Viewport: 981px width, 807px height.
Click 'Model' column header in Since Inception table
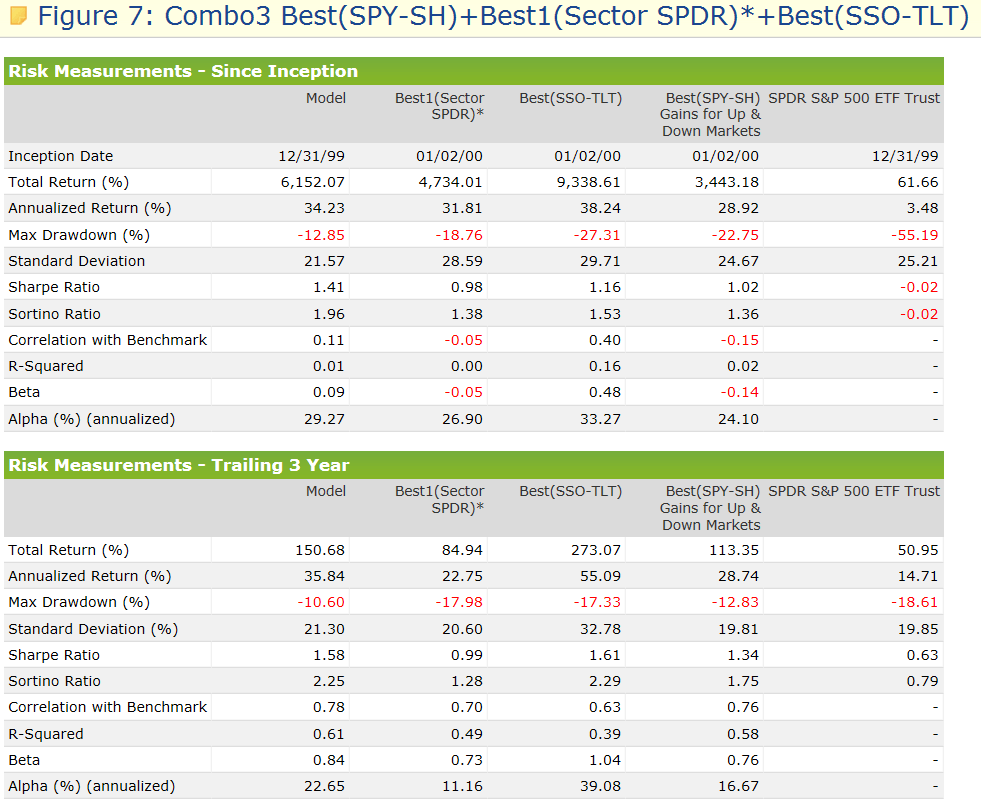point(326,98)
